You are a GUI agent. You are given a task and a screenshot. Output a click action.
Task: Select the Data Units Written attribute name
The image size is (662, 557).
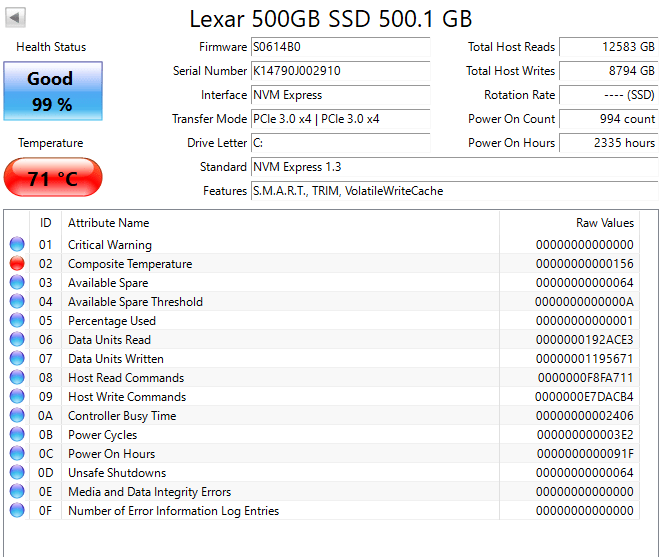click(116, 359)
